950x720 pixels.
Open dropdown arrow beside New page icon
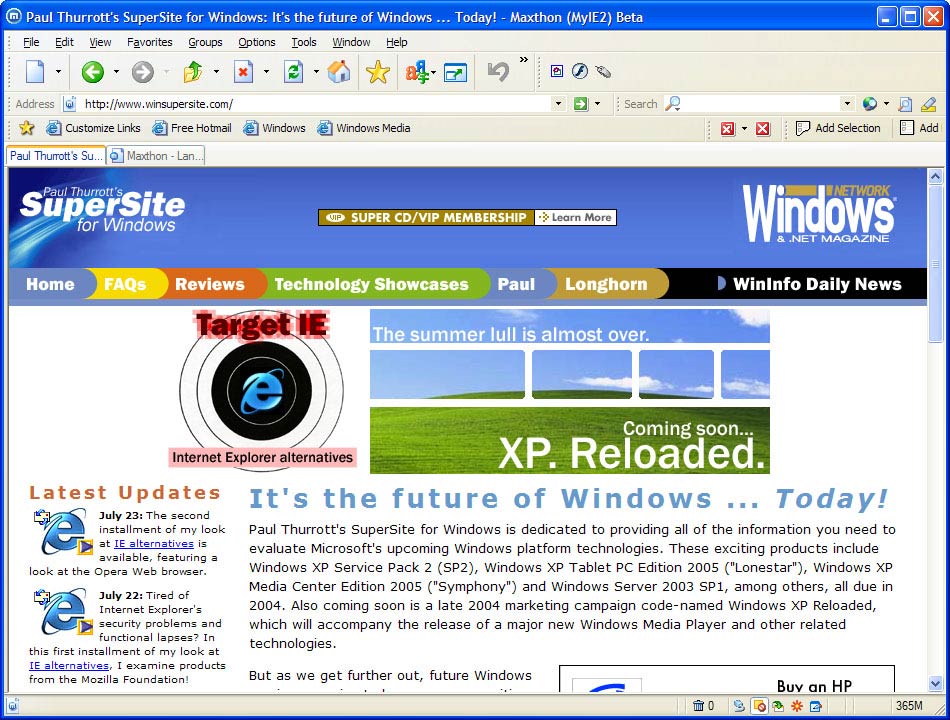(58, 72)
